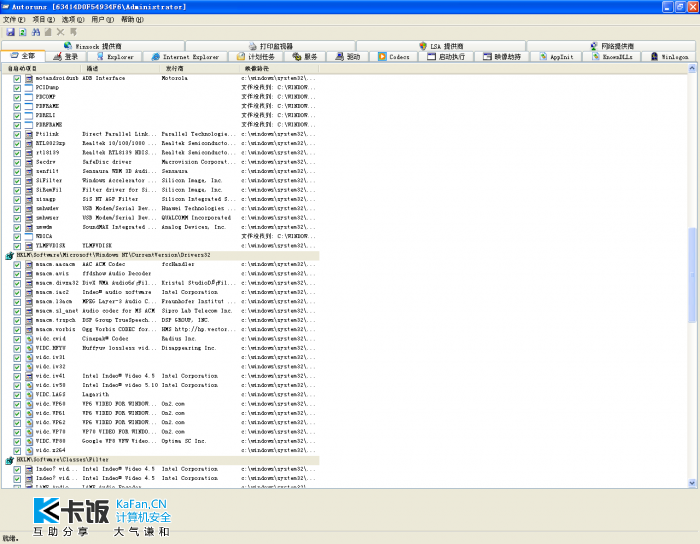This screenshot has height=544, width=700.
Task: Click the codec icon of vidc.cvid entry
Action: (x=29, y=339)
